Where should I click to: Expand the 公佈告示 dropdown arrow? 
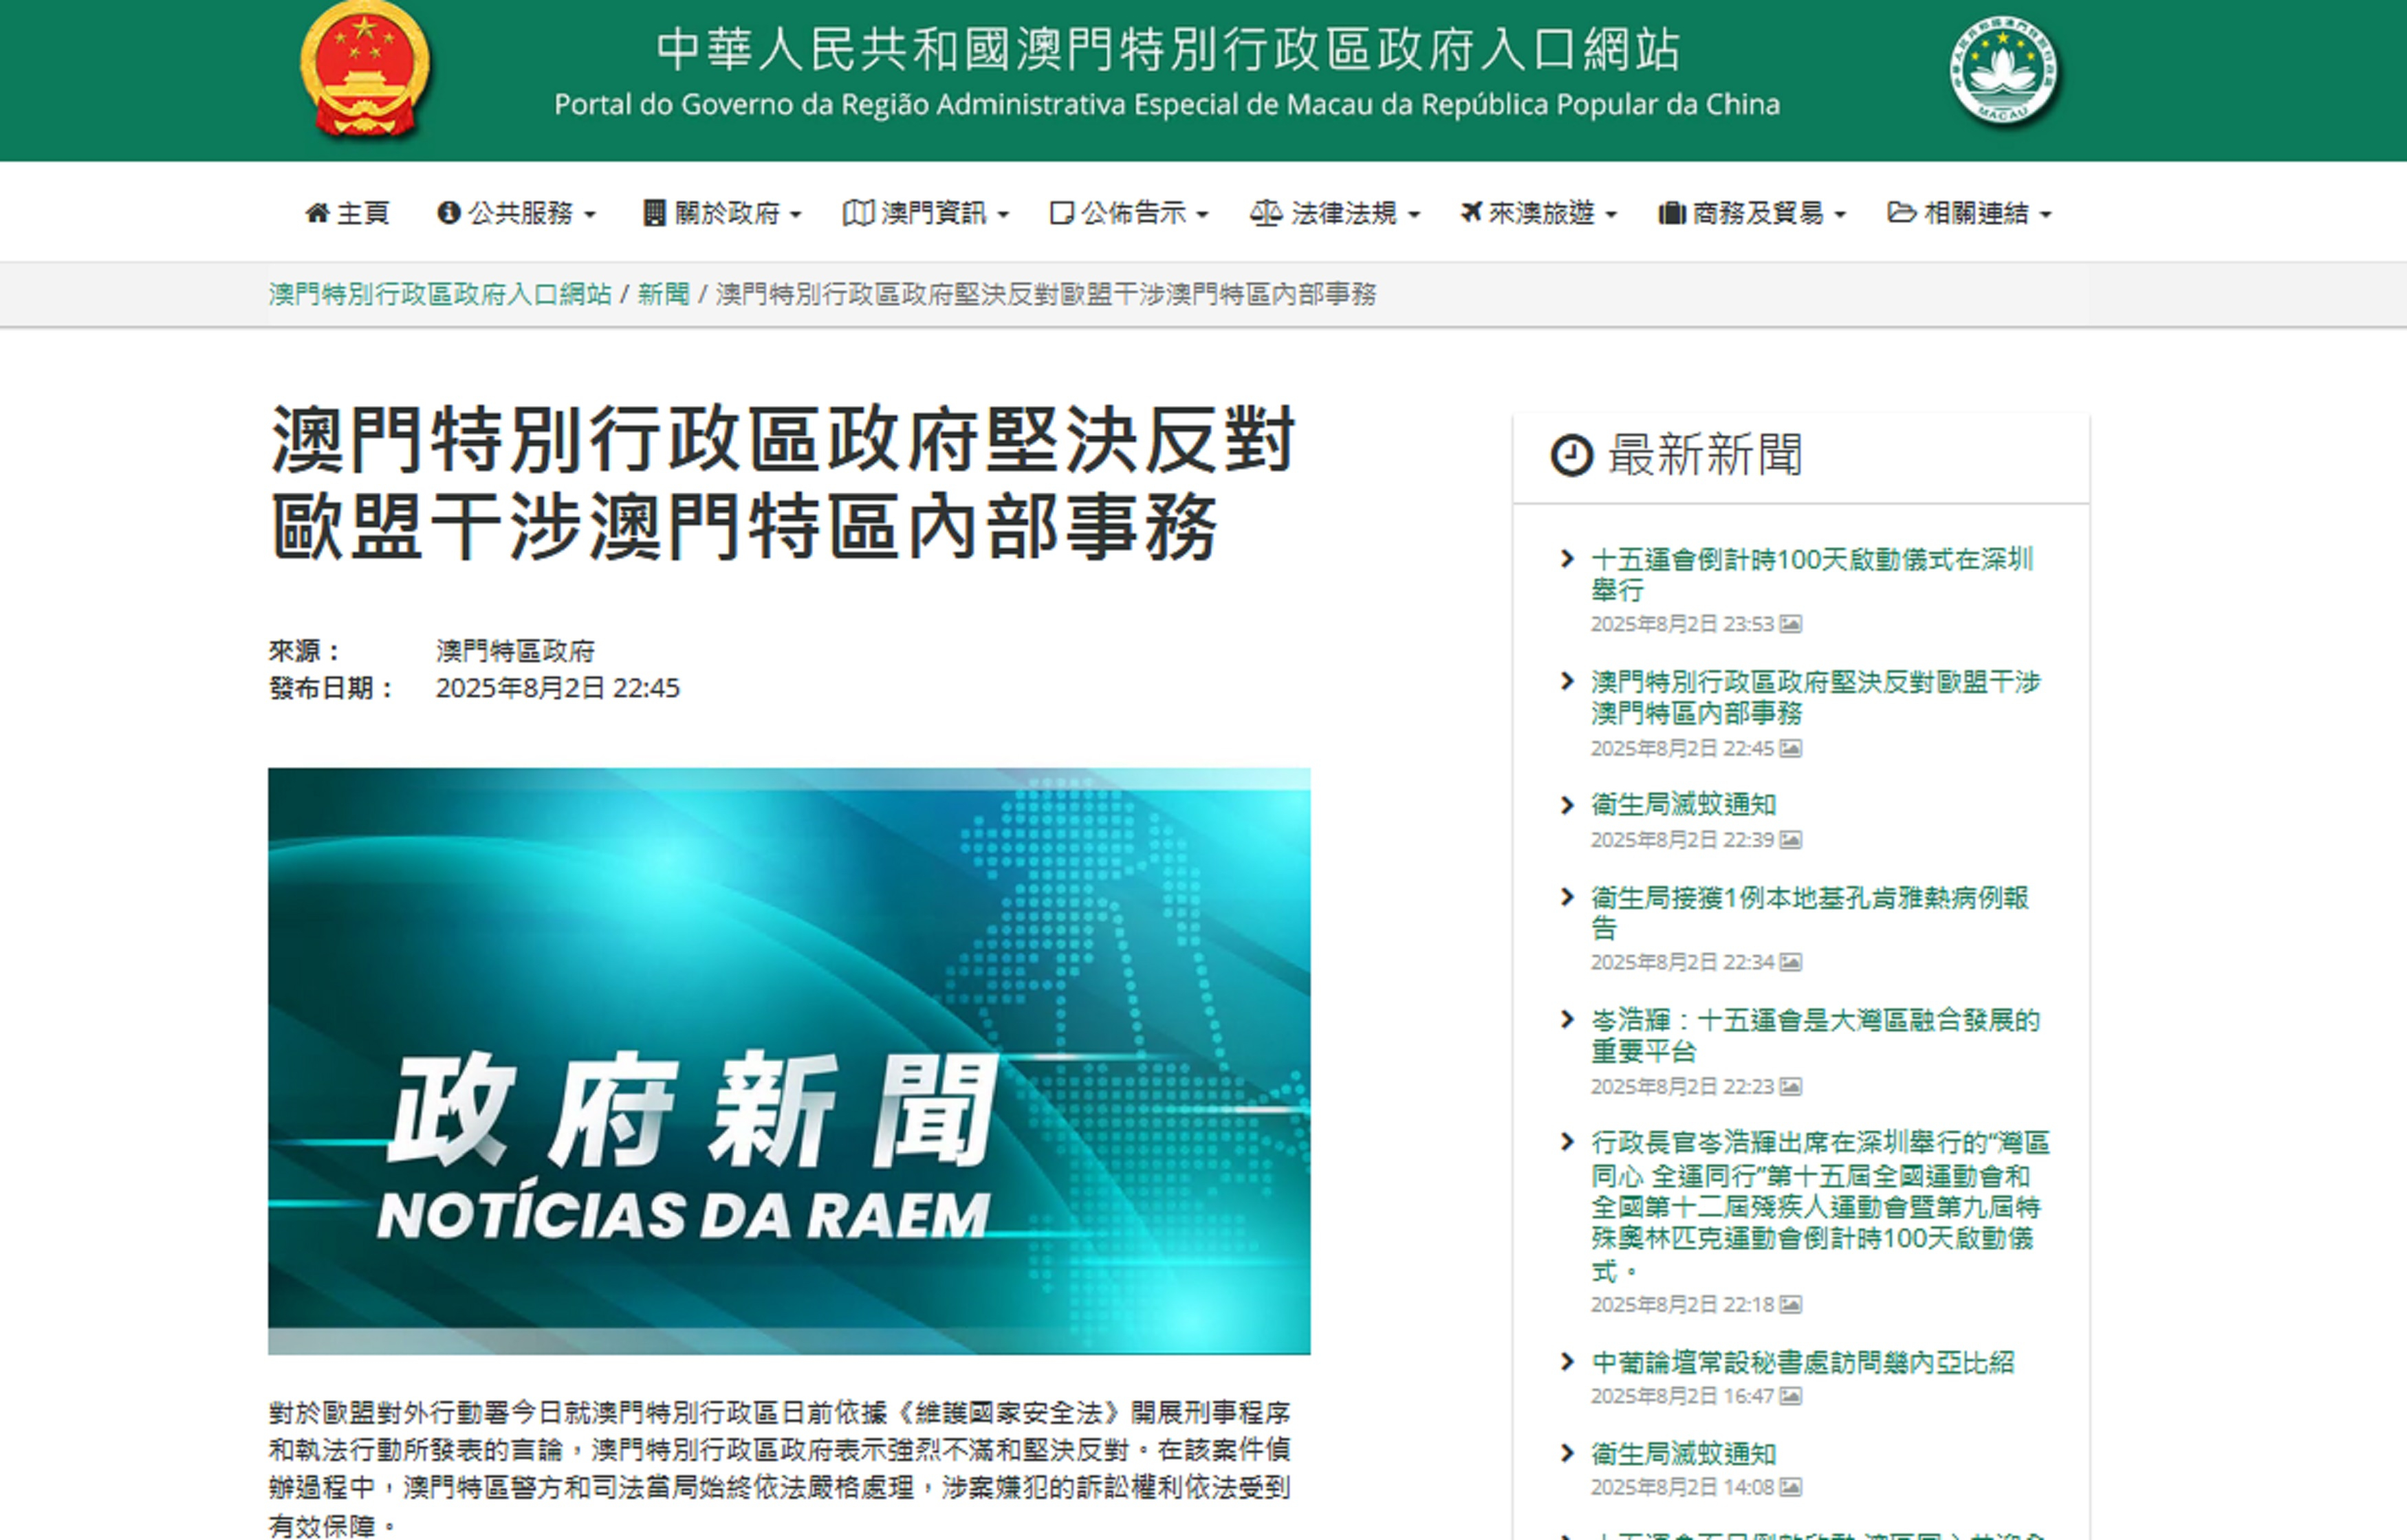1202,215
